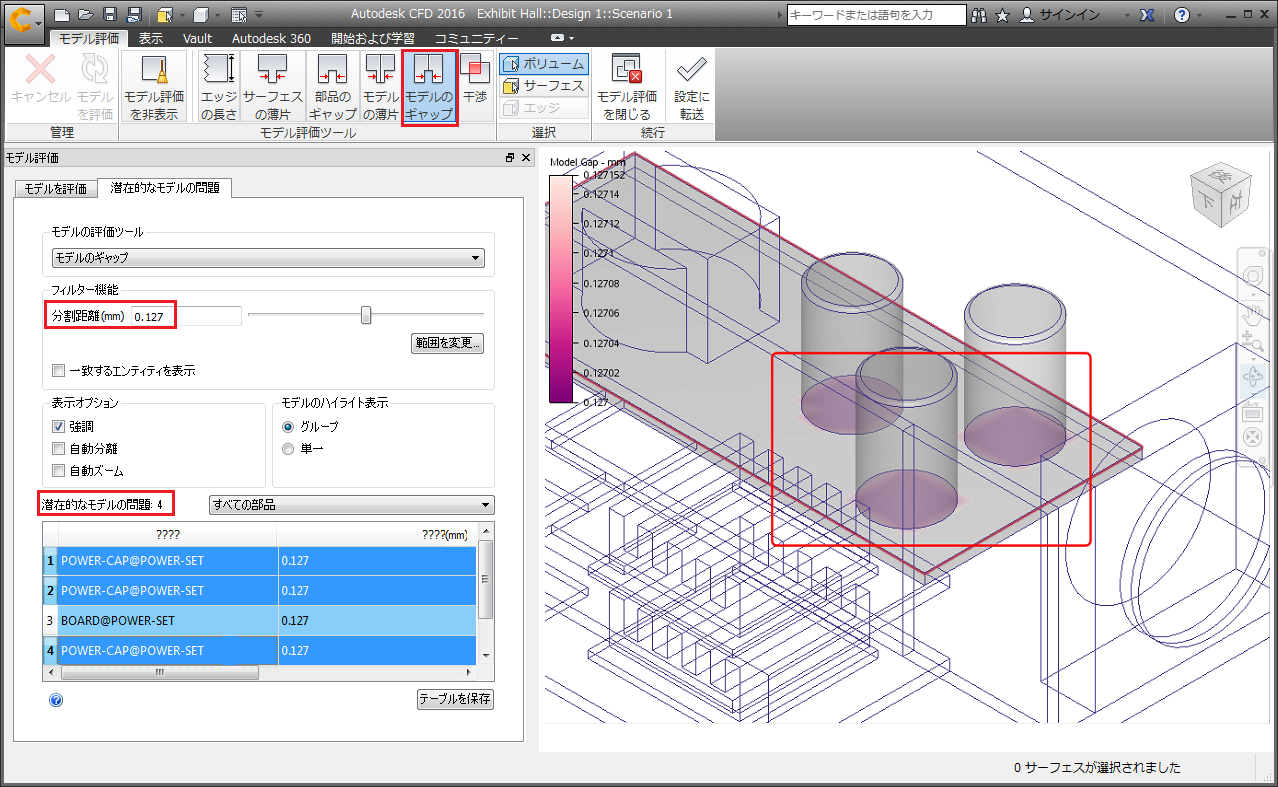Click the Save disk icon in quick access toolbar
This screenshot has height=787, width=1278.
pyautogui.click(x=109, y=15)
